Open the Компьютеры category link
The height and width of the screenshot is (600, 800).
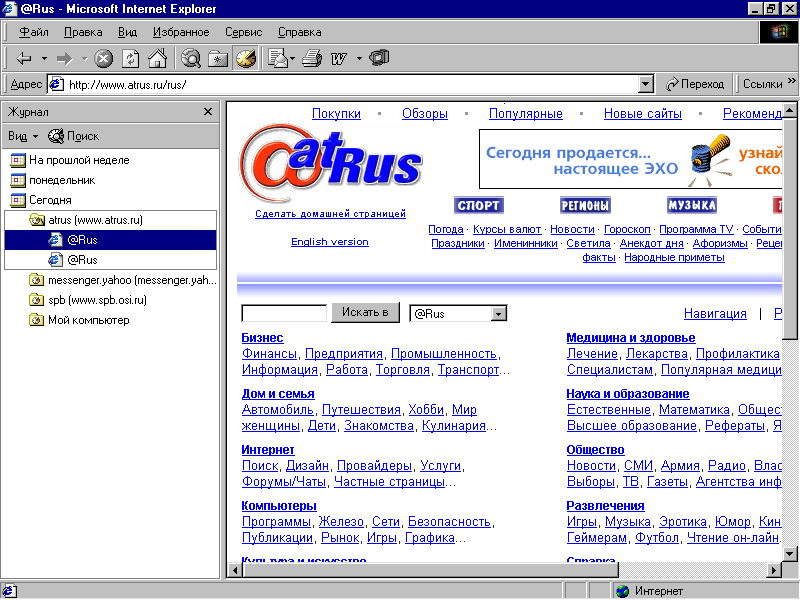pos(279,506)
